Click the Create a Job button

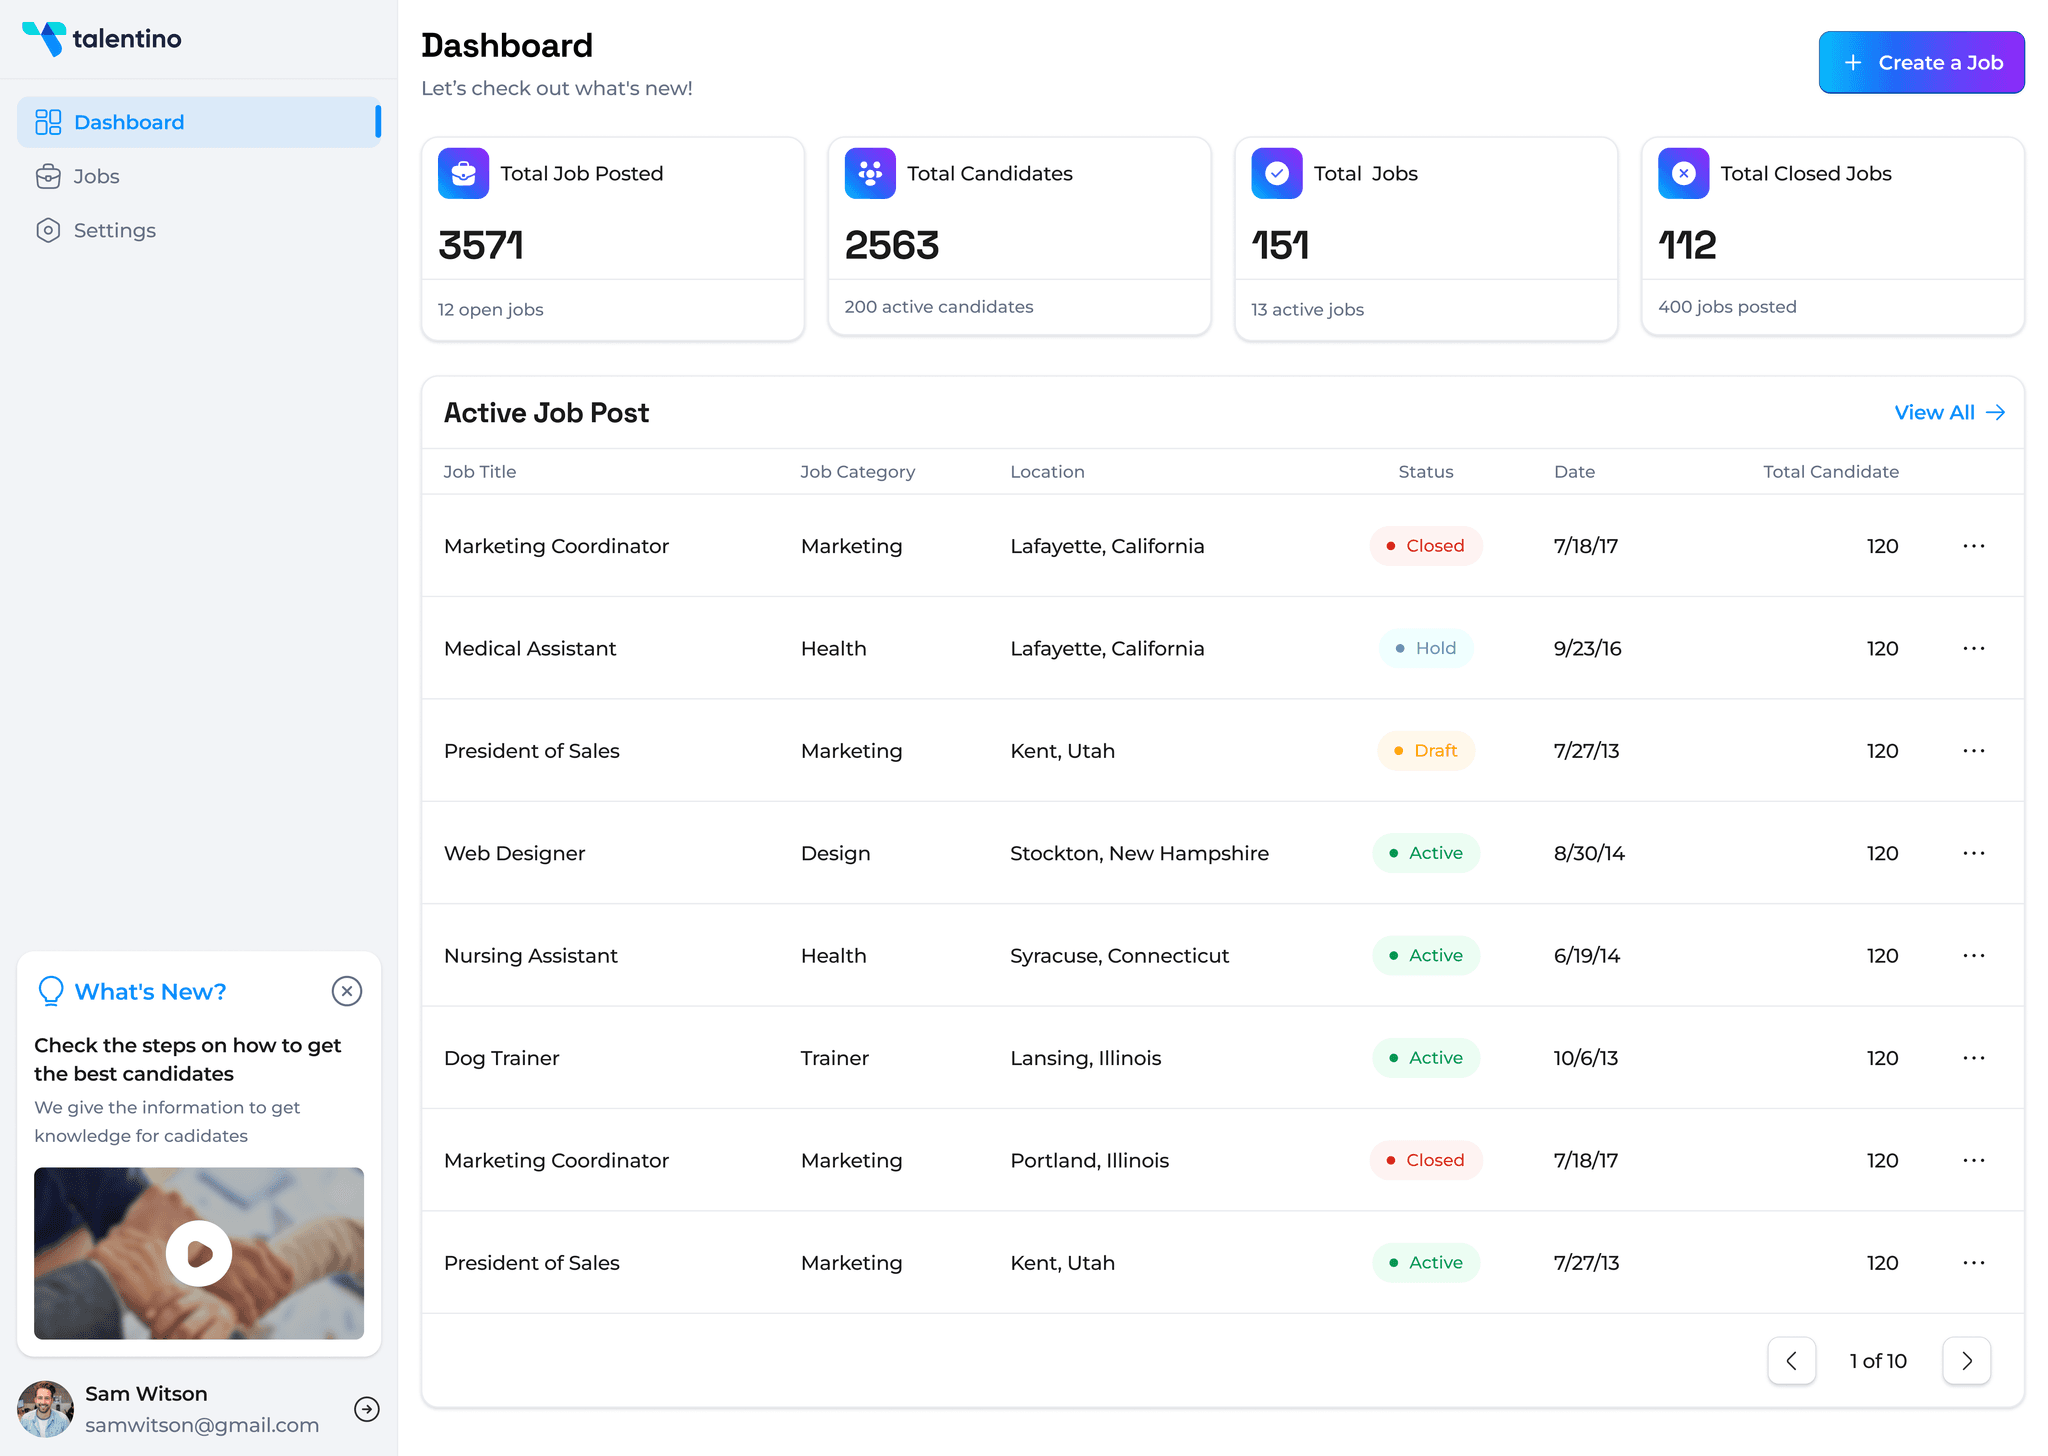(x=1921, y=62)
